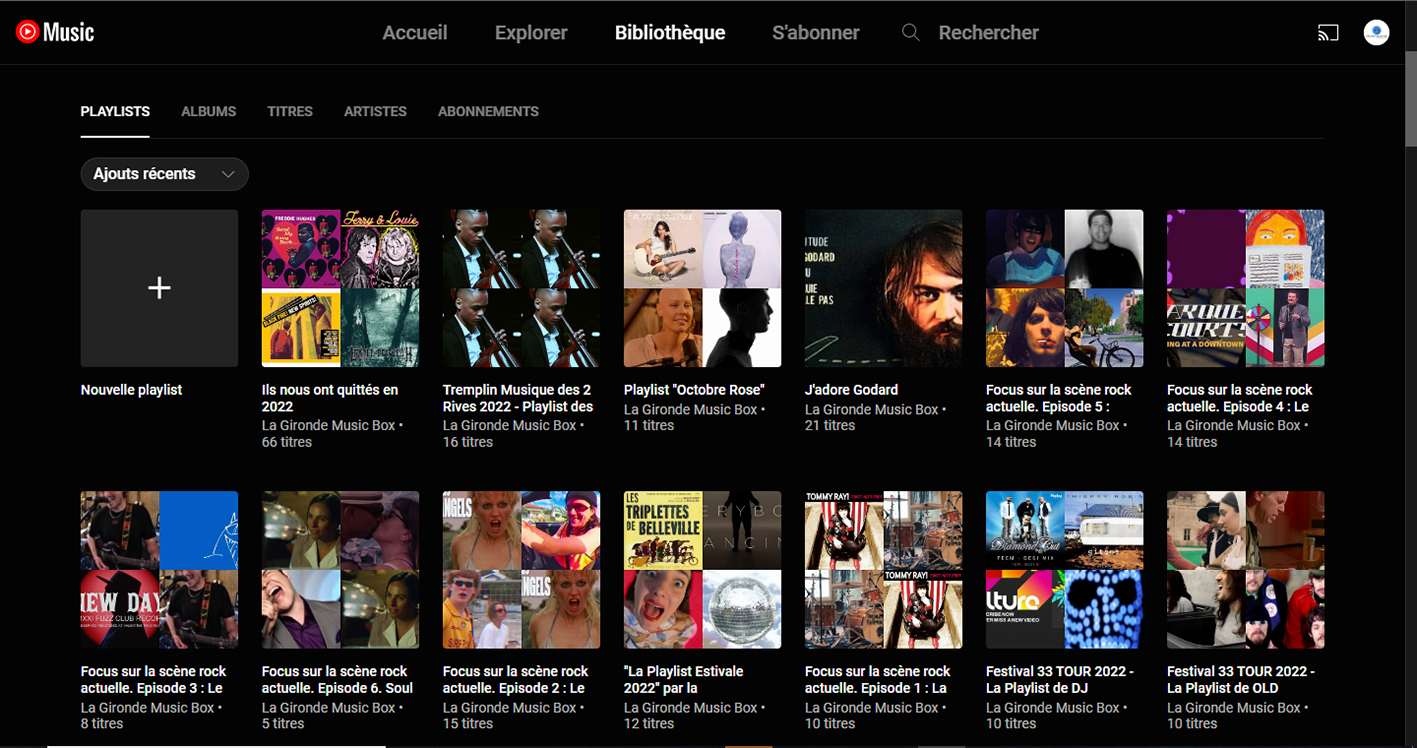This screenshot has width=1417, height=748.
Task: Open Festival 33 TOUR Playlist de OLD thumbnail
Action: 1245,570
